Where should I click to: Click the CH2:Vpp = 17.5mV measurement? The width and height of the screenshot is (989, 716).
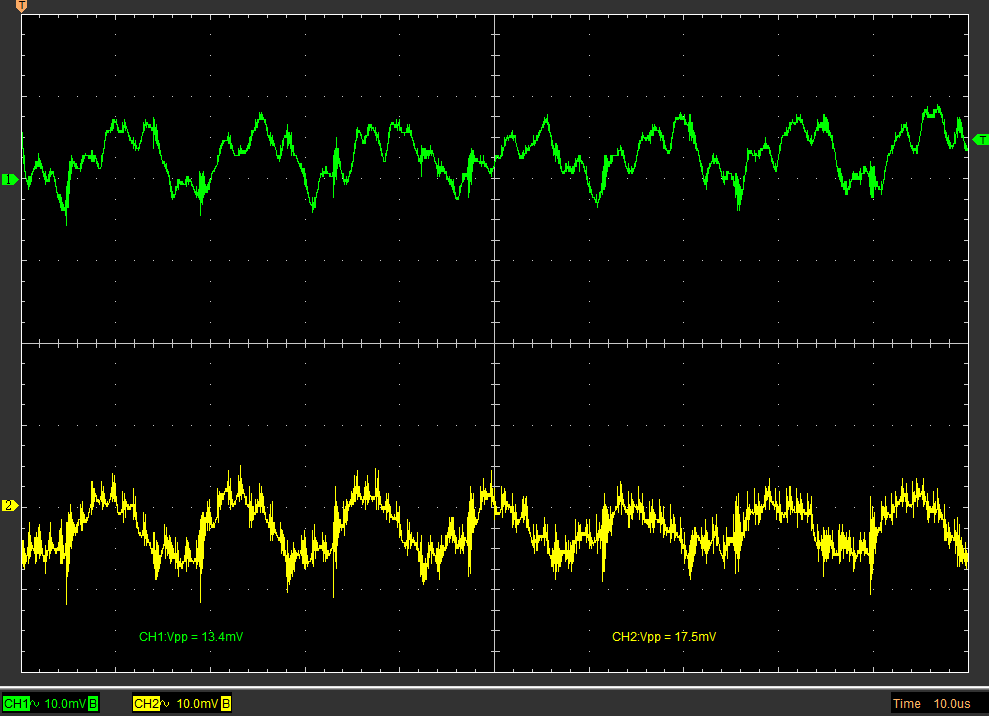pyautogui.click(x=664, y=637)
